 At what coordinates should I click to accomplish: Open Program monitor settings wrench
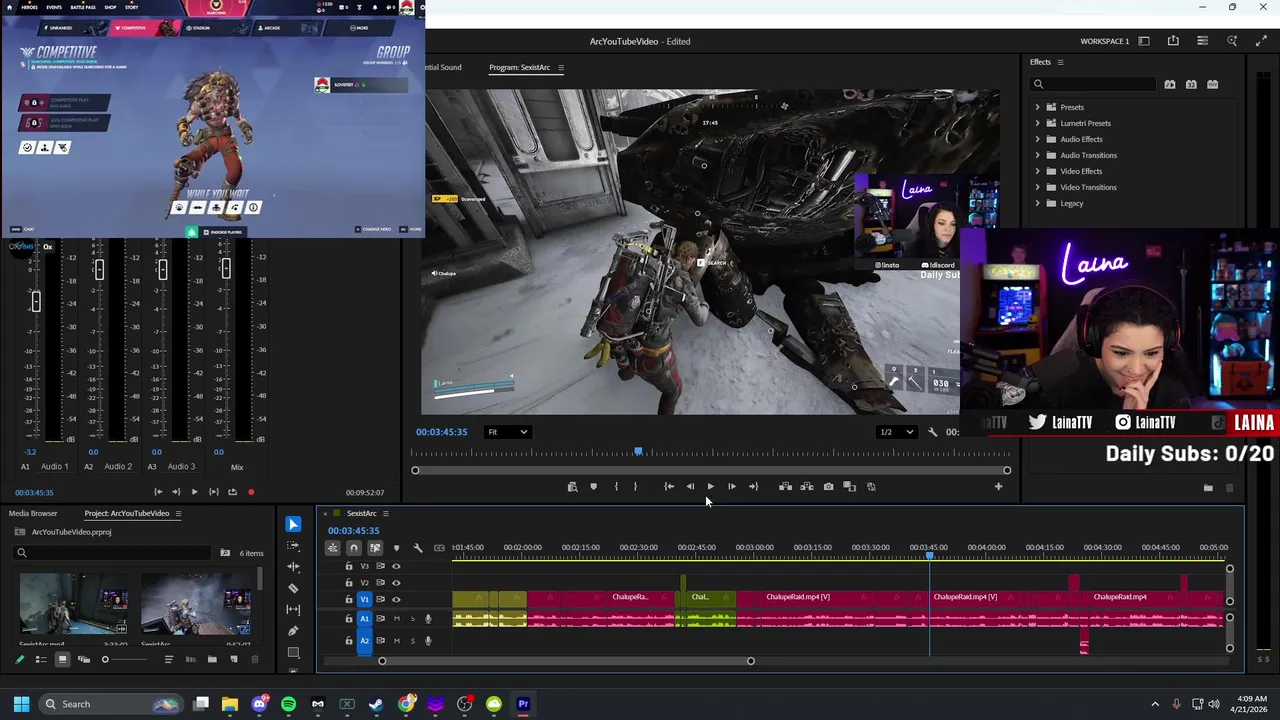tap(932, 432)
